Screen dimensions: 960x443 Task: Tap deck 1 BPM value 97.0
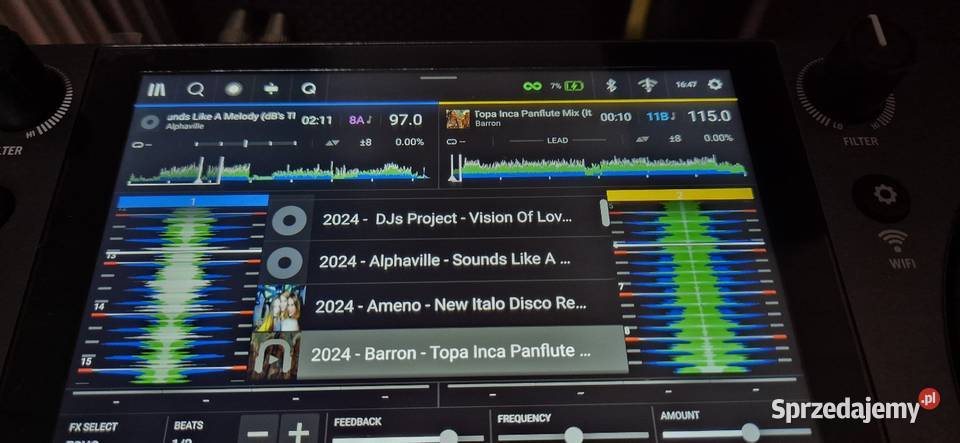(x=406, y=120)
